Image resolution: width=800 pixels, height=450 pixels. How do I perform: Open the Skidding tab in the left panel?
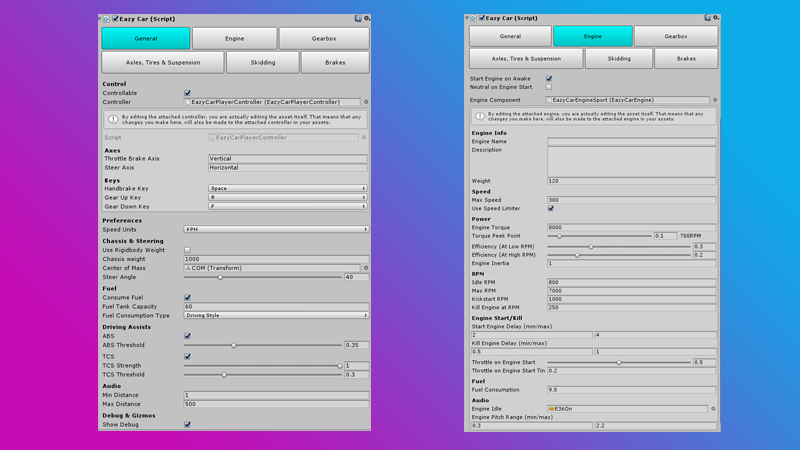[263, 62]
